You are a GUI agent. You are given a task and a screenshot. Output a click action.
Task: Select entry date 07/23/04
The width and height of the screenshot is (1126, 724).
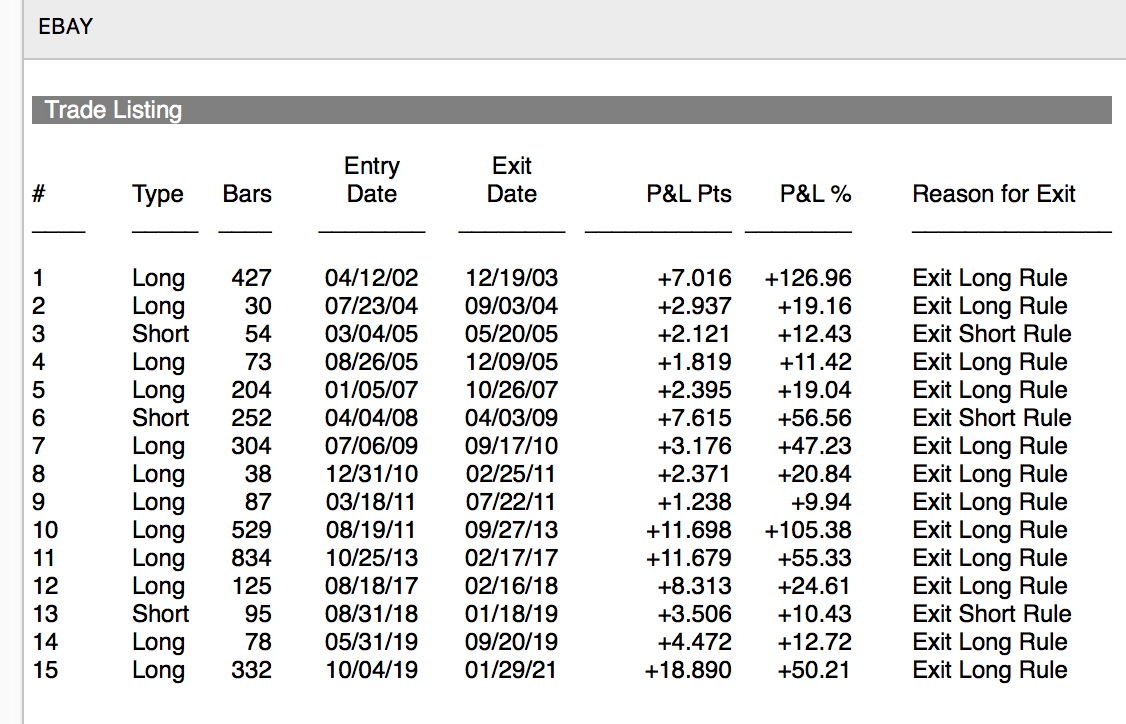coord(371,306)
